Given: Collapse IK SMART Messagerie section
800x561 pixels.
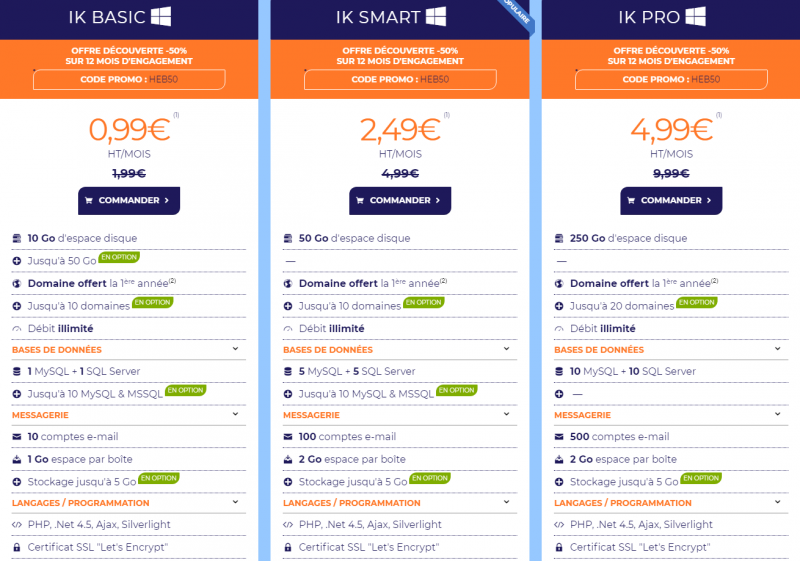Looking at the screenshot, I should 506,414.
